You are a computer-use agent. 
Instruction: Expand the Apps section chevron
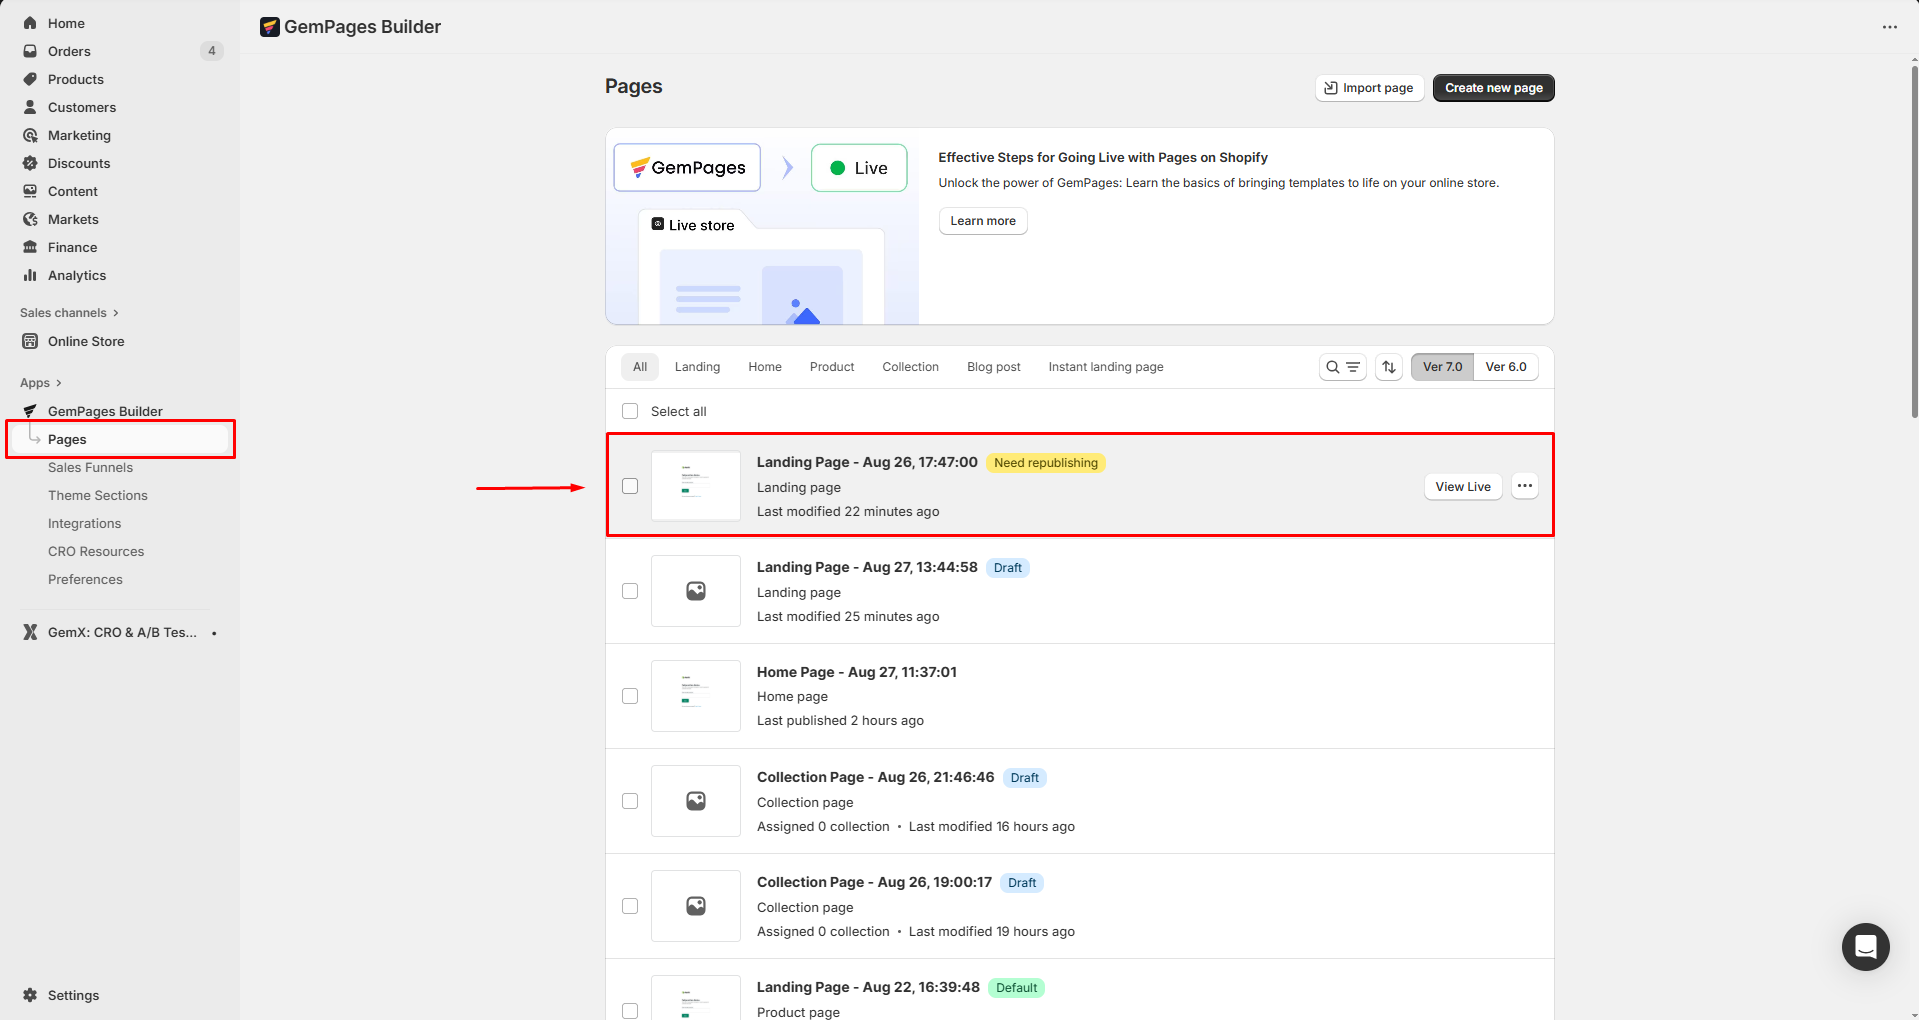coord(59,383)
